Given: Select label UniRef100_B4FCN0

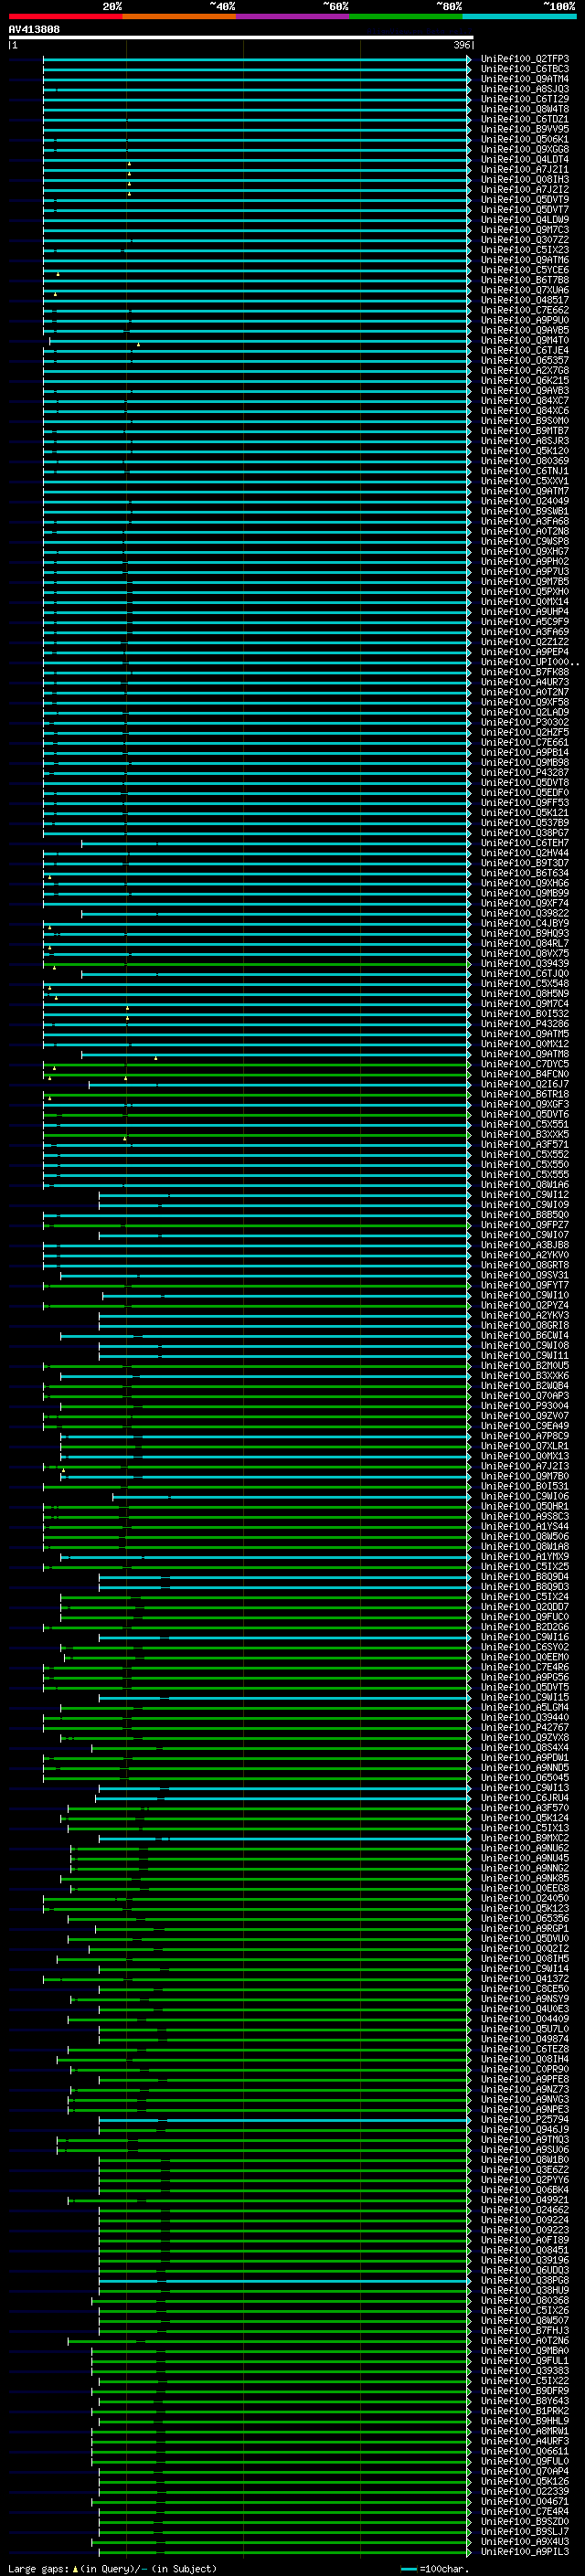Looking at the screenshot, I should coord(525,1074).
